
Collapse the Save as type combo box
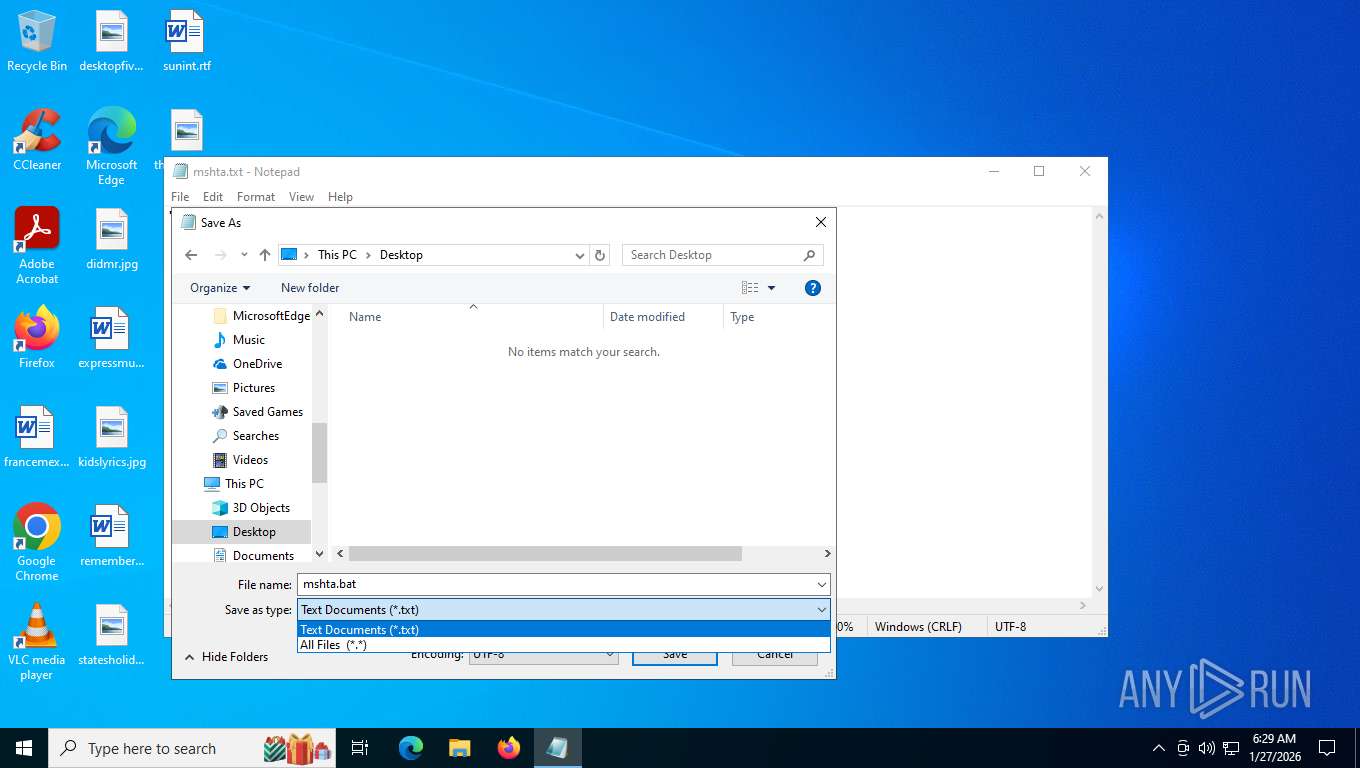821,610
